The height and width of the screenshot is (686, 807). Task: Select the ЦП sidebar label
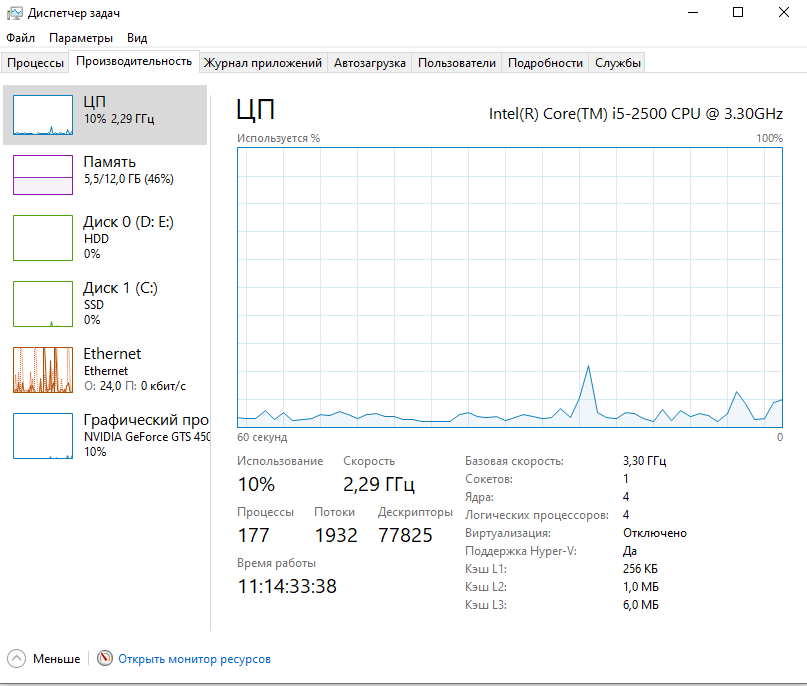click(x=95, y=101)
